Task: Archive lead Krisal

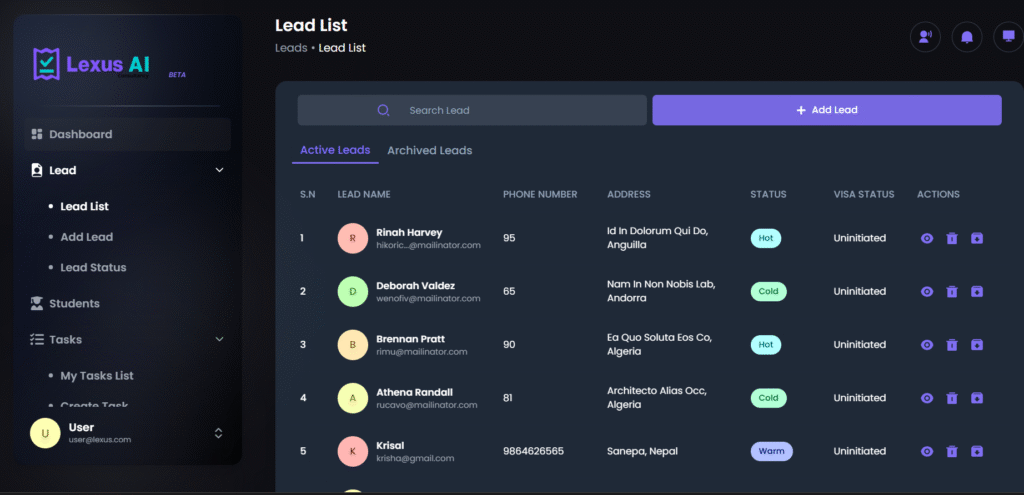Action: coord(977,451)
